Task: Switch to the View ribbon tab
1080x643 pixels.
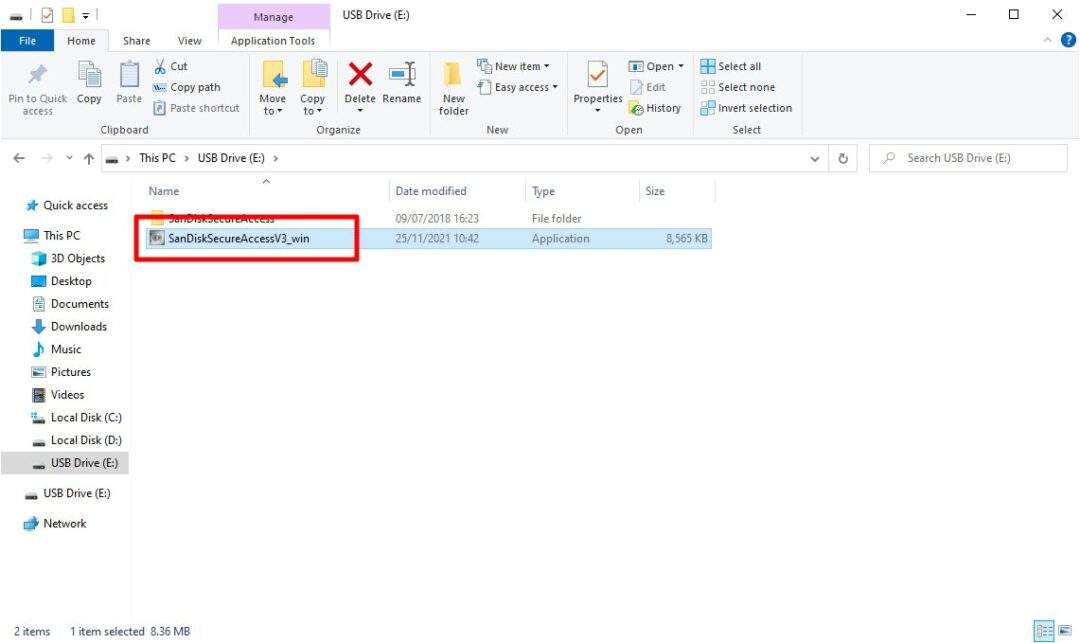Action: [x=189, y=41]
